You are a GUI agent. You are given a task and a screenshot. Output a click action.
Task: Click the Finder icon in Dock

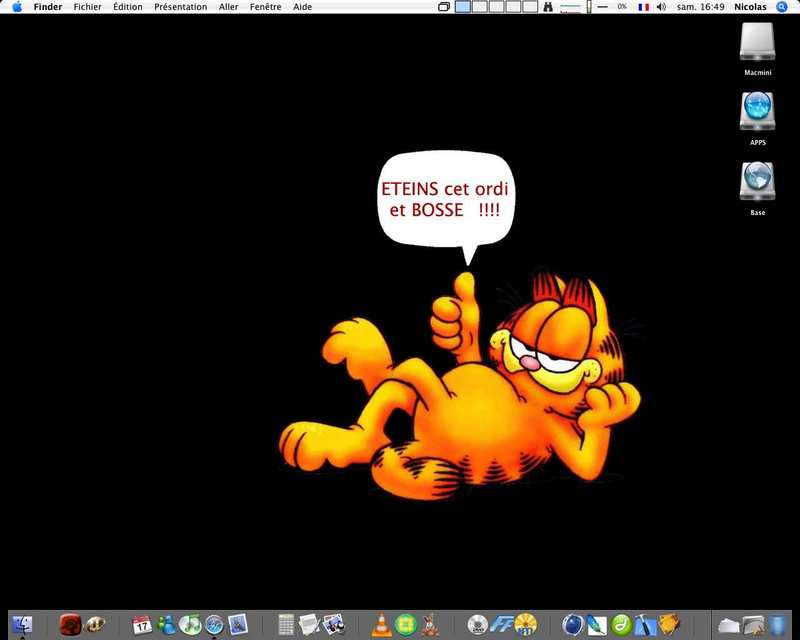click(22, 625)
